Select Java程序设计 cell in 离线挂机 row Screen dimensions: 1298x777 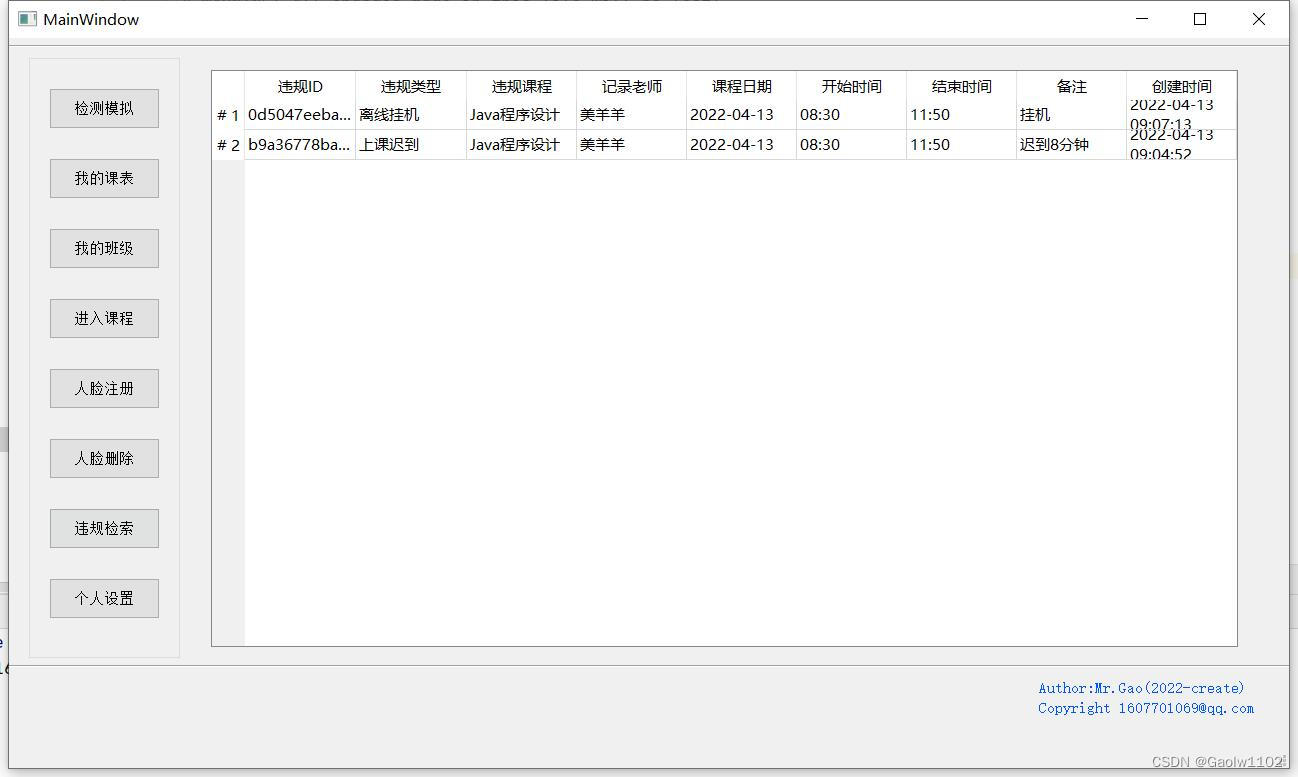click(x=521, y=115)
